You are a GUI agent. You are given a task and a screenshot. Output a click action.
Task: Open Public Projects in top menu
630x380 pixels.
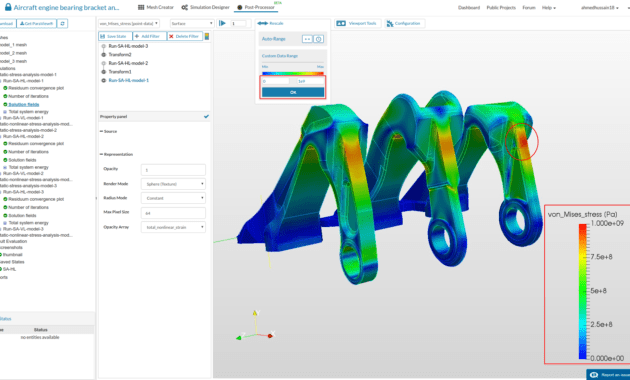click(501, 8)
